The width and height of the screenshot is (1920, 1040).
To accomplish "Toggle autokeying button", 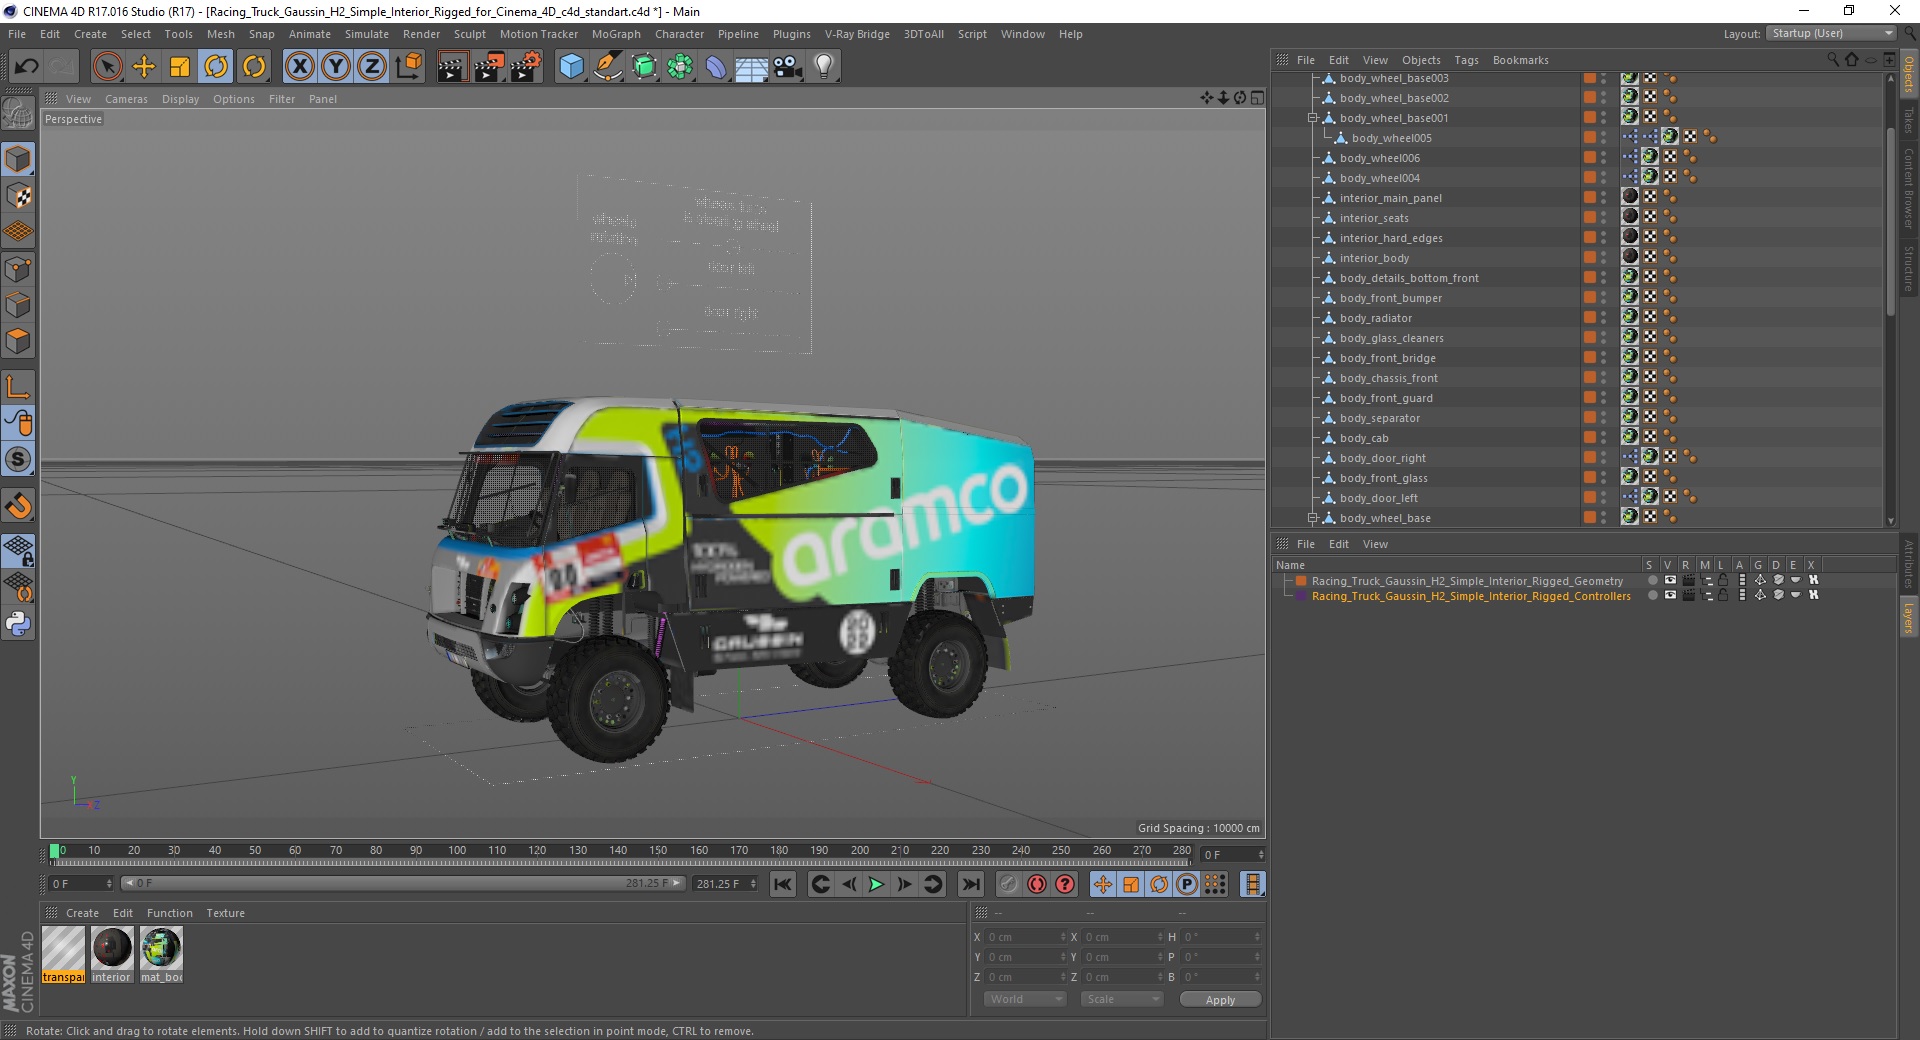I will click(1037, 884).
